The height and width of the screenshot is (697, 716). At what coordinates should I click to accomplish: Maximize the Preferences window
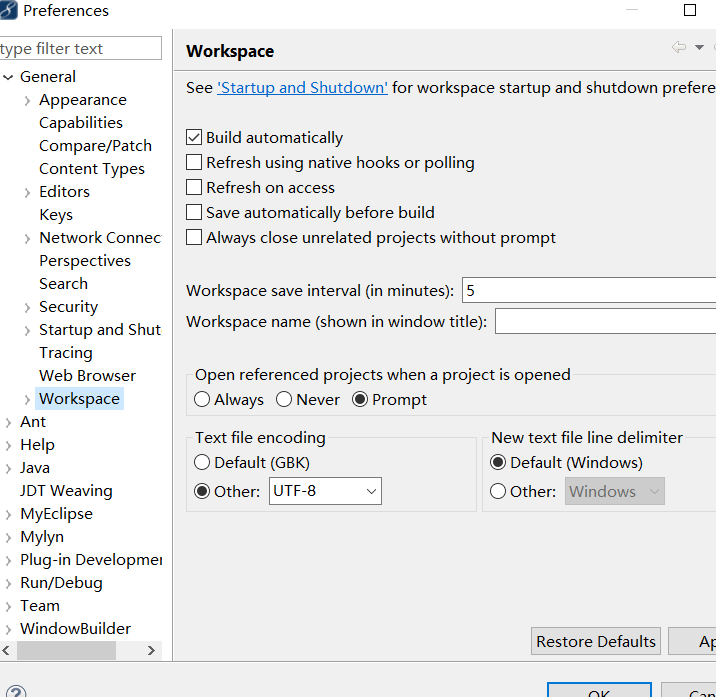click(690, 10)
